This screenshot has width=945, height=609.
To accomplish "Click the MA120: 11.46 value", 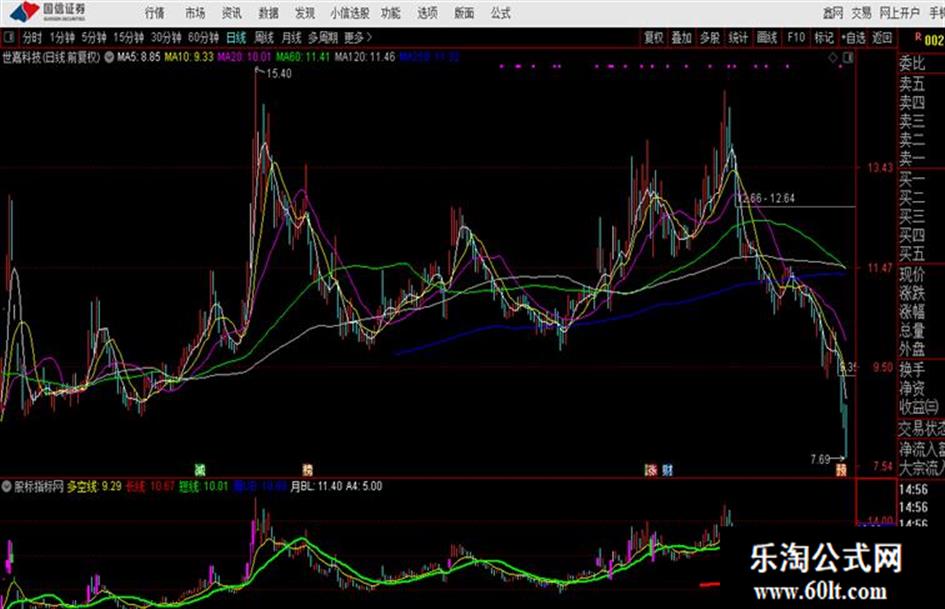I will point(365,57).
